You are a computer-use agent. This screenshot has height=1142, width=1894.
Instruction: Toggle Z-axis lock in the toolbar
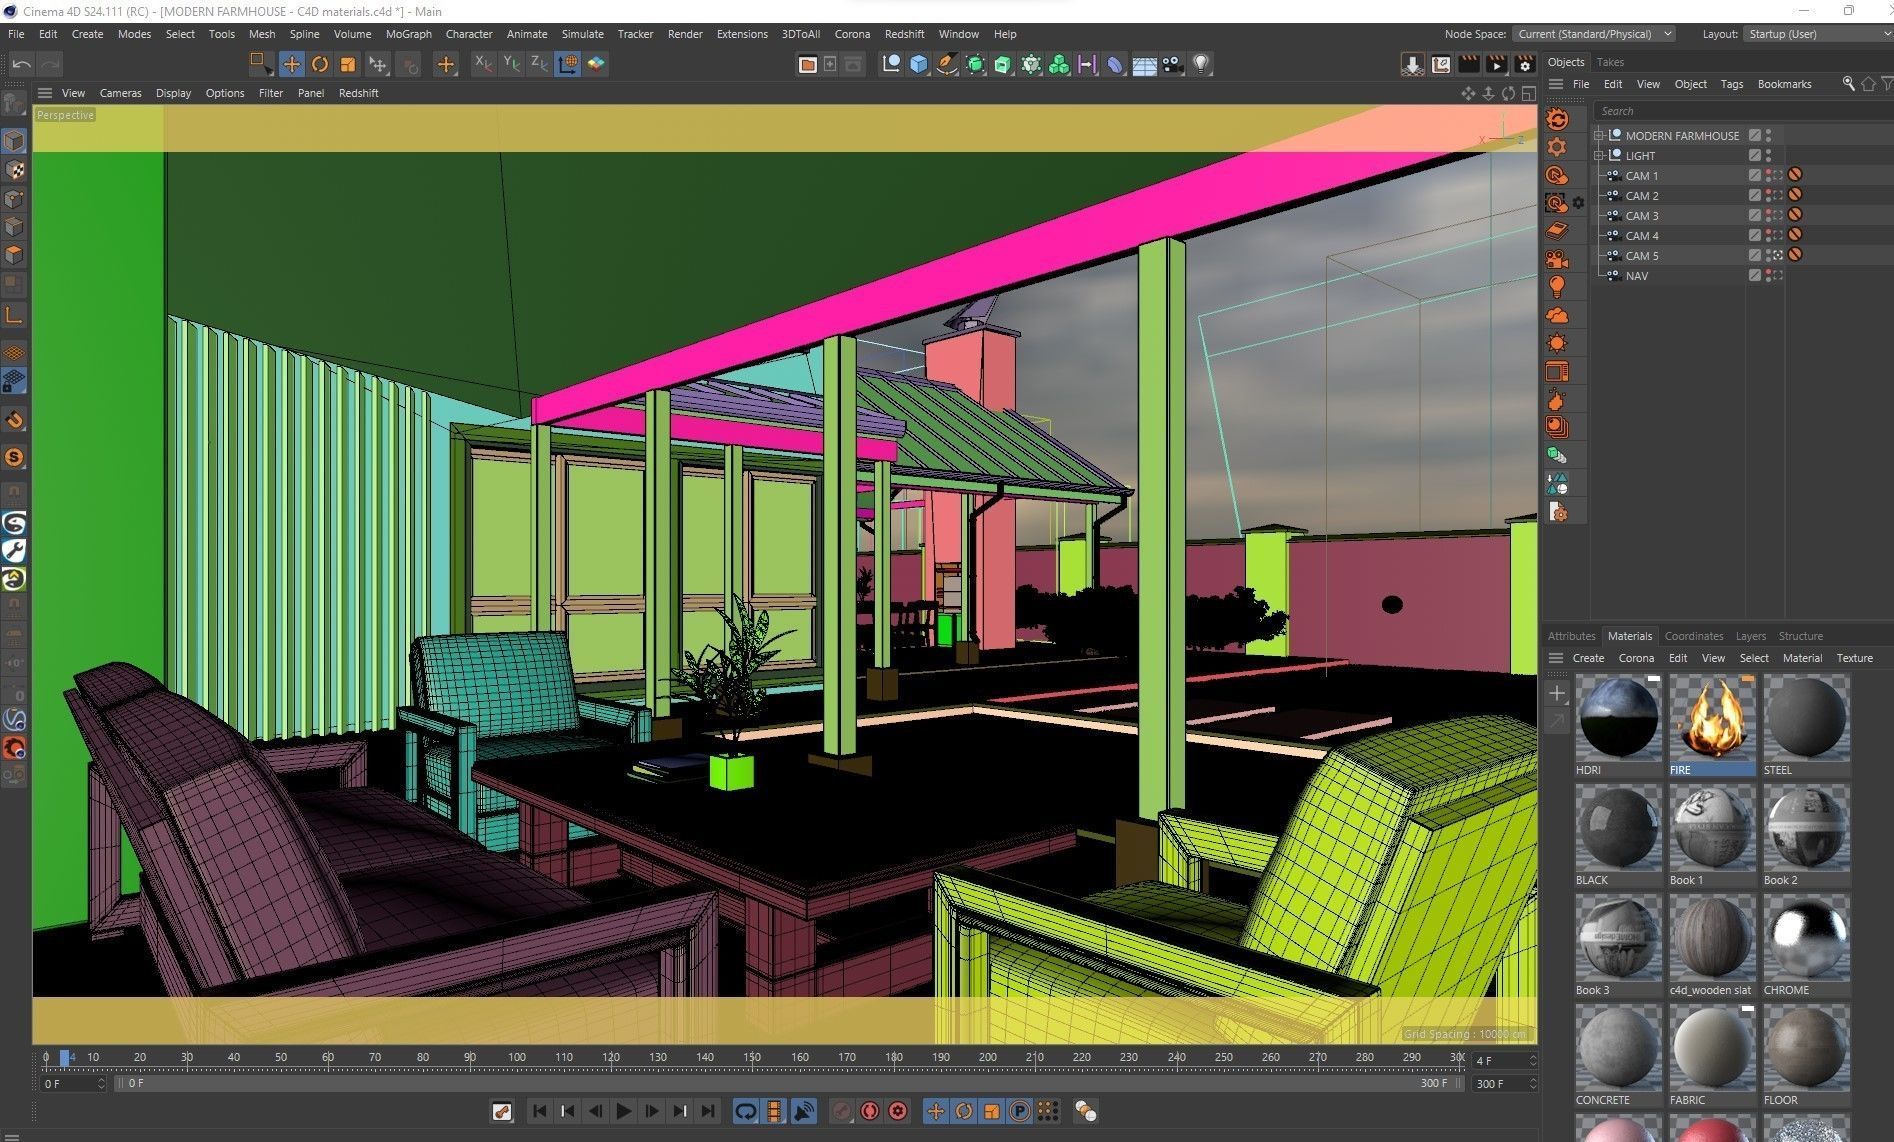(x=539, y=64)
